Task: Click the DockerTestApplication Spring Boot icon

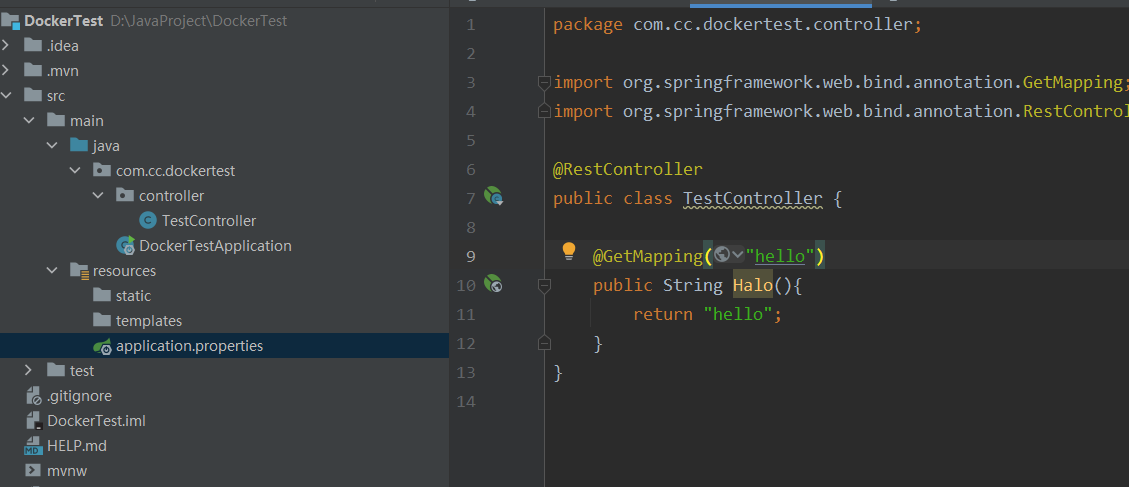Action: (126, 246)
